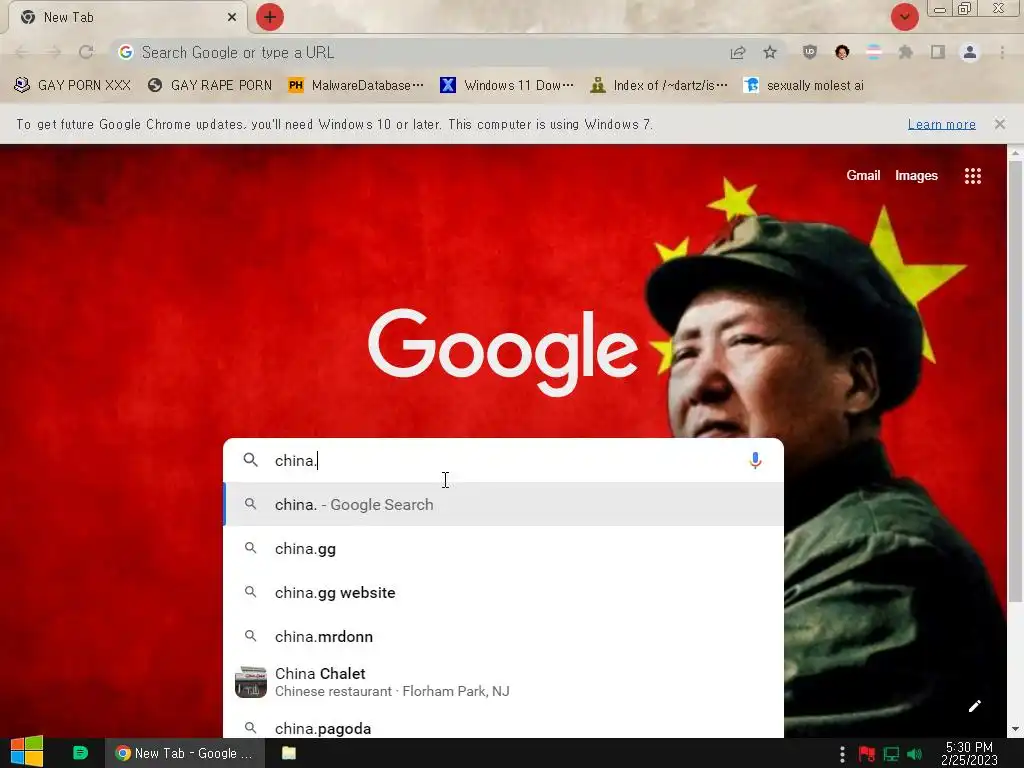The height and width of the screenshot is (768, 1024).
Task: Click the China Chalet thumbnail image
Action: click(251, 682)
